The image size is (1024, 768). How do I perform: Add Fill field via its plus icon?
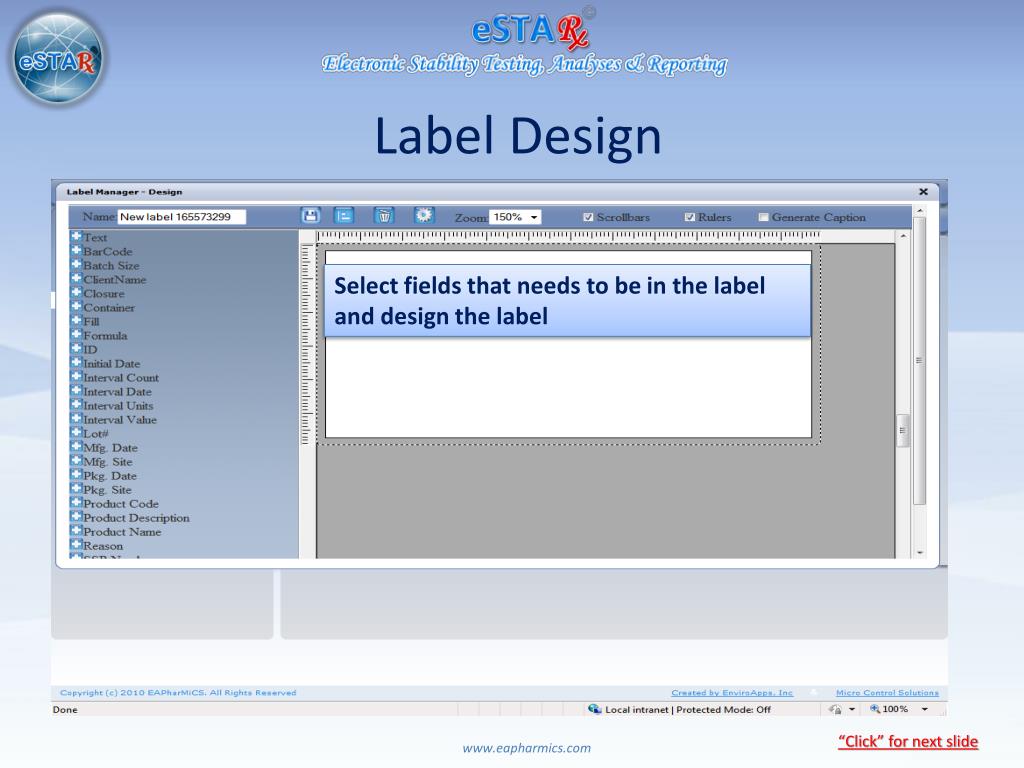coord(76,321)
